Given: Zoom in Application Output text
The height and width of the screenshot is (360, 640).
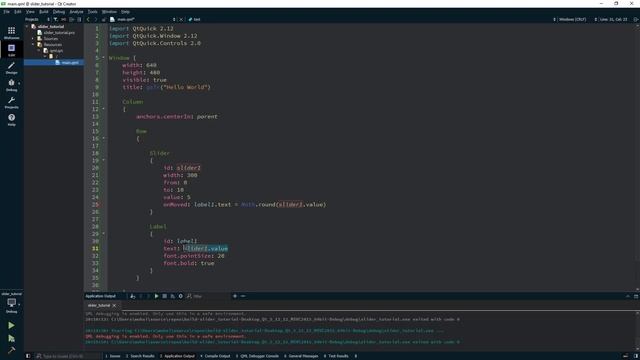Looking at the screenshot, I should tap(235, 296).
